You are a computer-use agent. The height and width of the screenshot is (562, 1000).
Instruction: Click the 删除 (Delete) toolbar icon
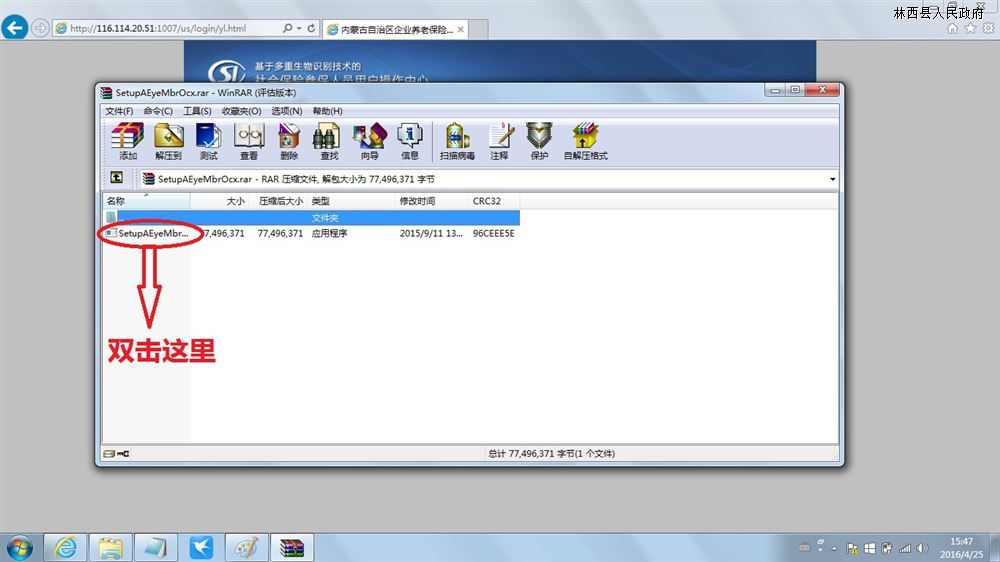click(x=289, y=140)
